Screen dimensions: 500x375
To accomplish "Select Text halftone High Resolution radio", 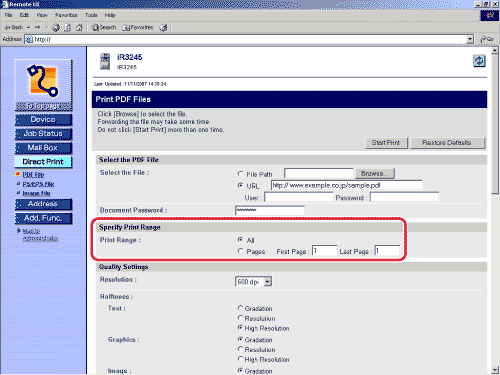I will coord(240,328).
